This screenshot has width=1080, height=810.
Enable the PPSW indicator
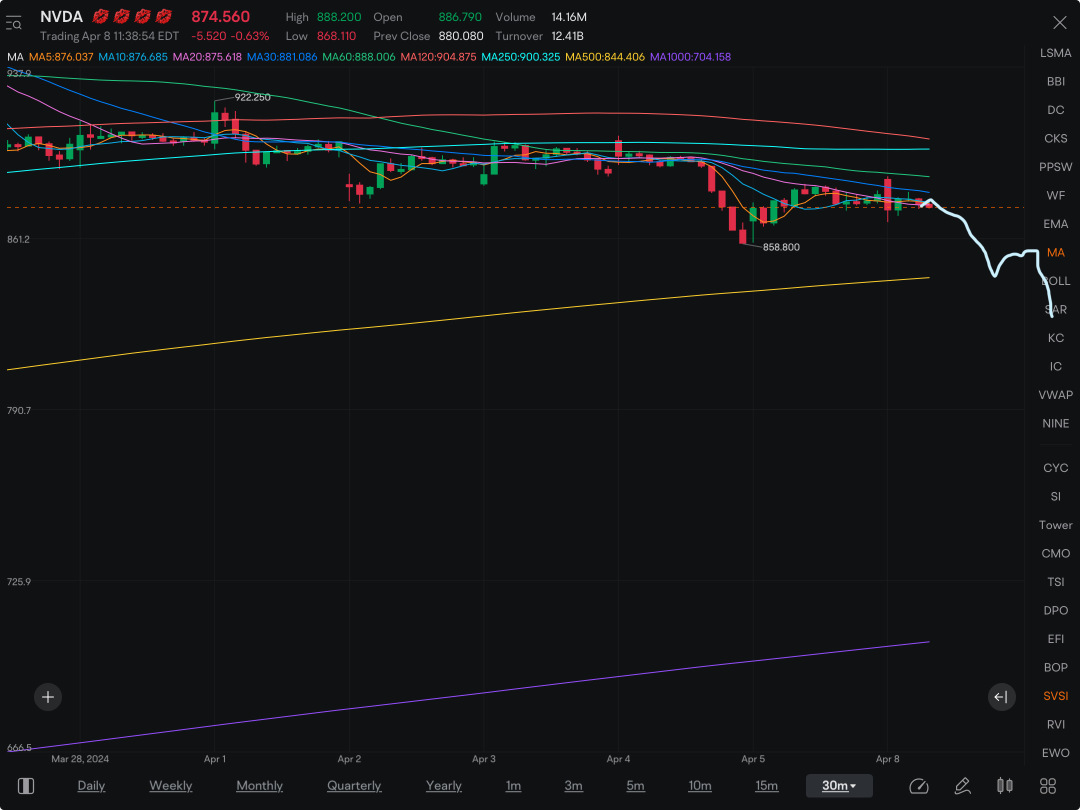coord(1055,167)
